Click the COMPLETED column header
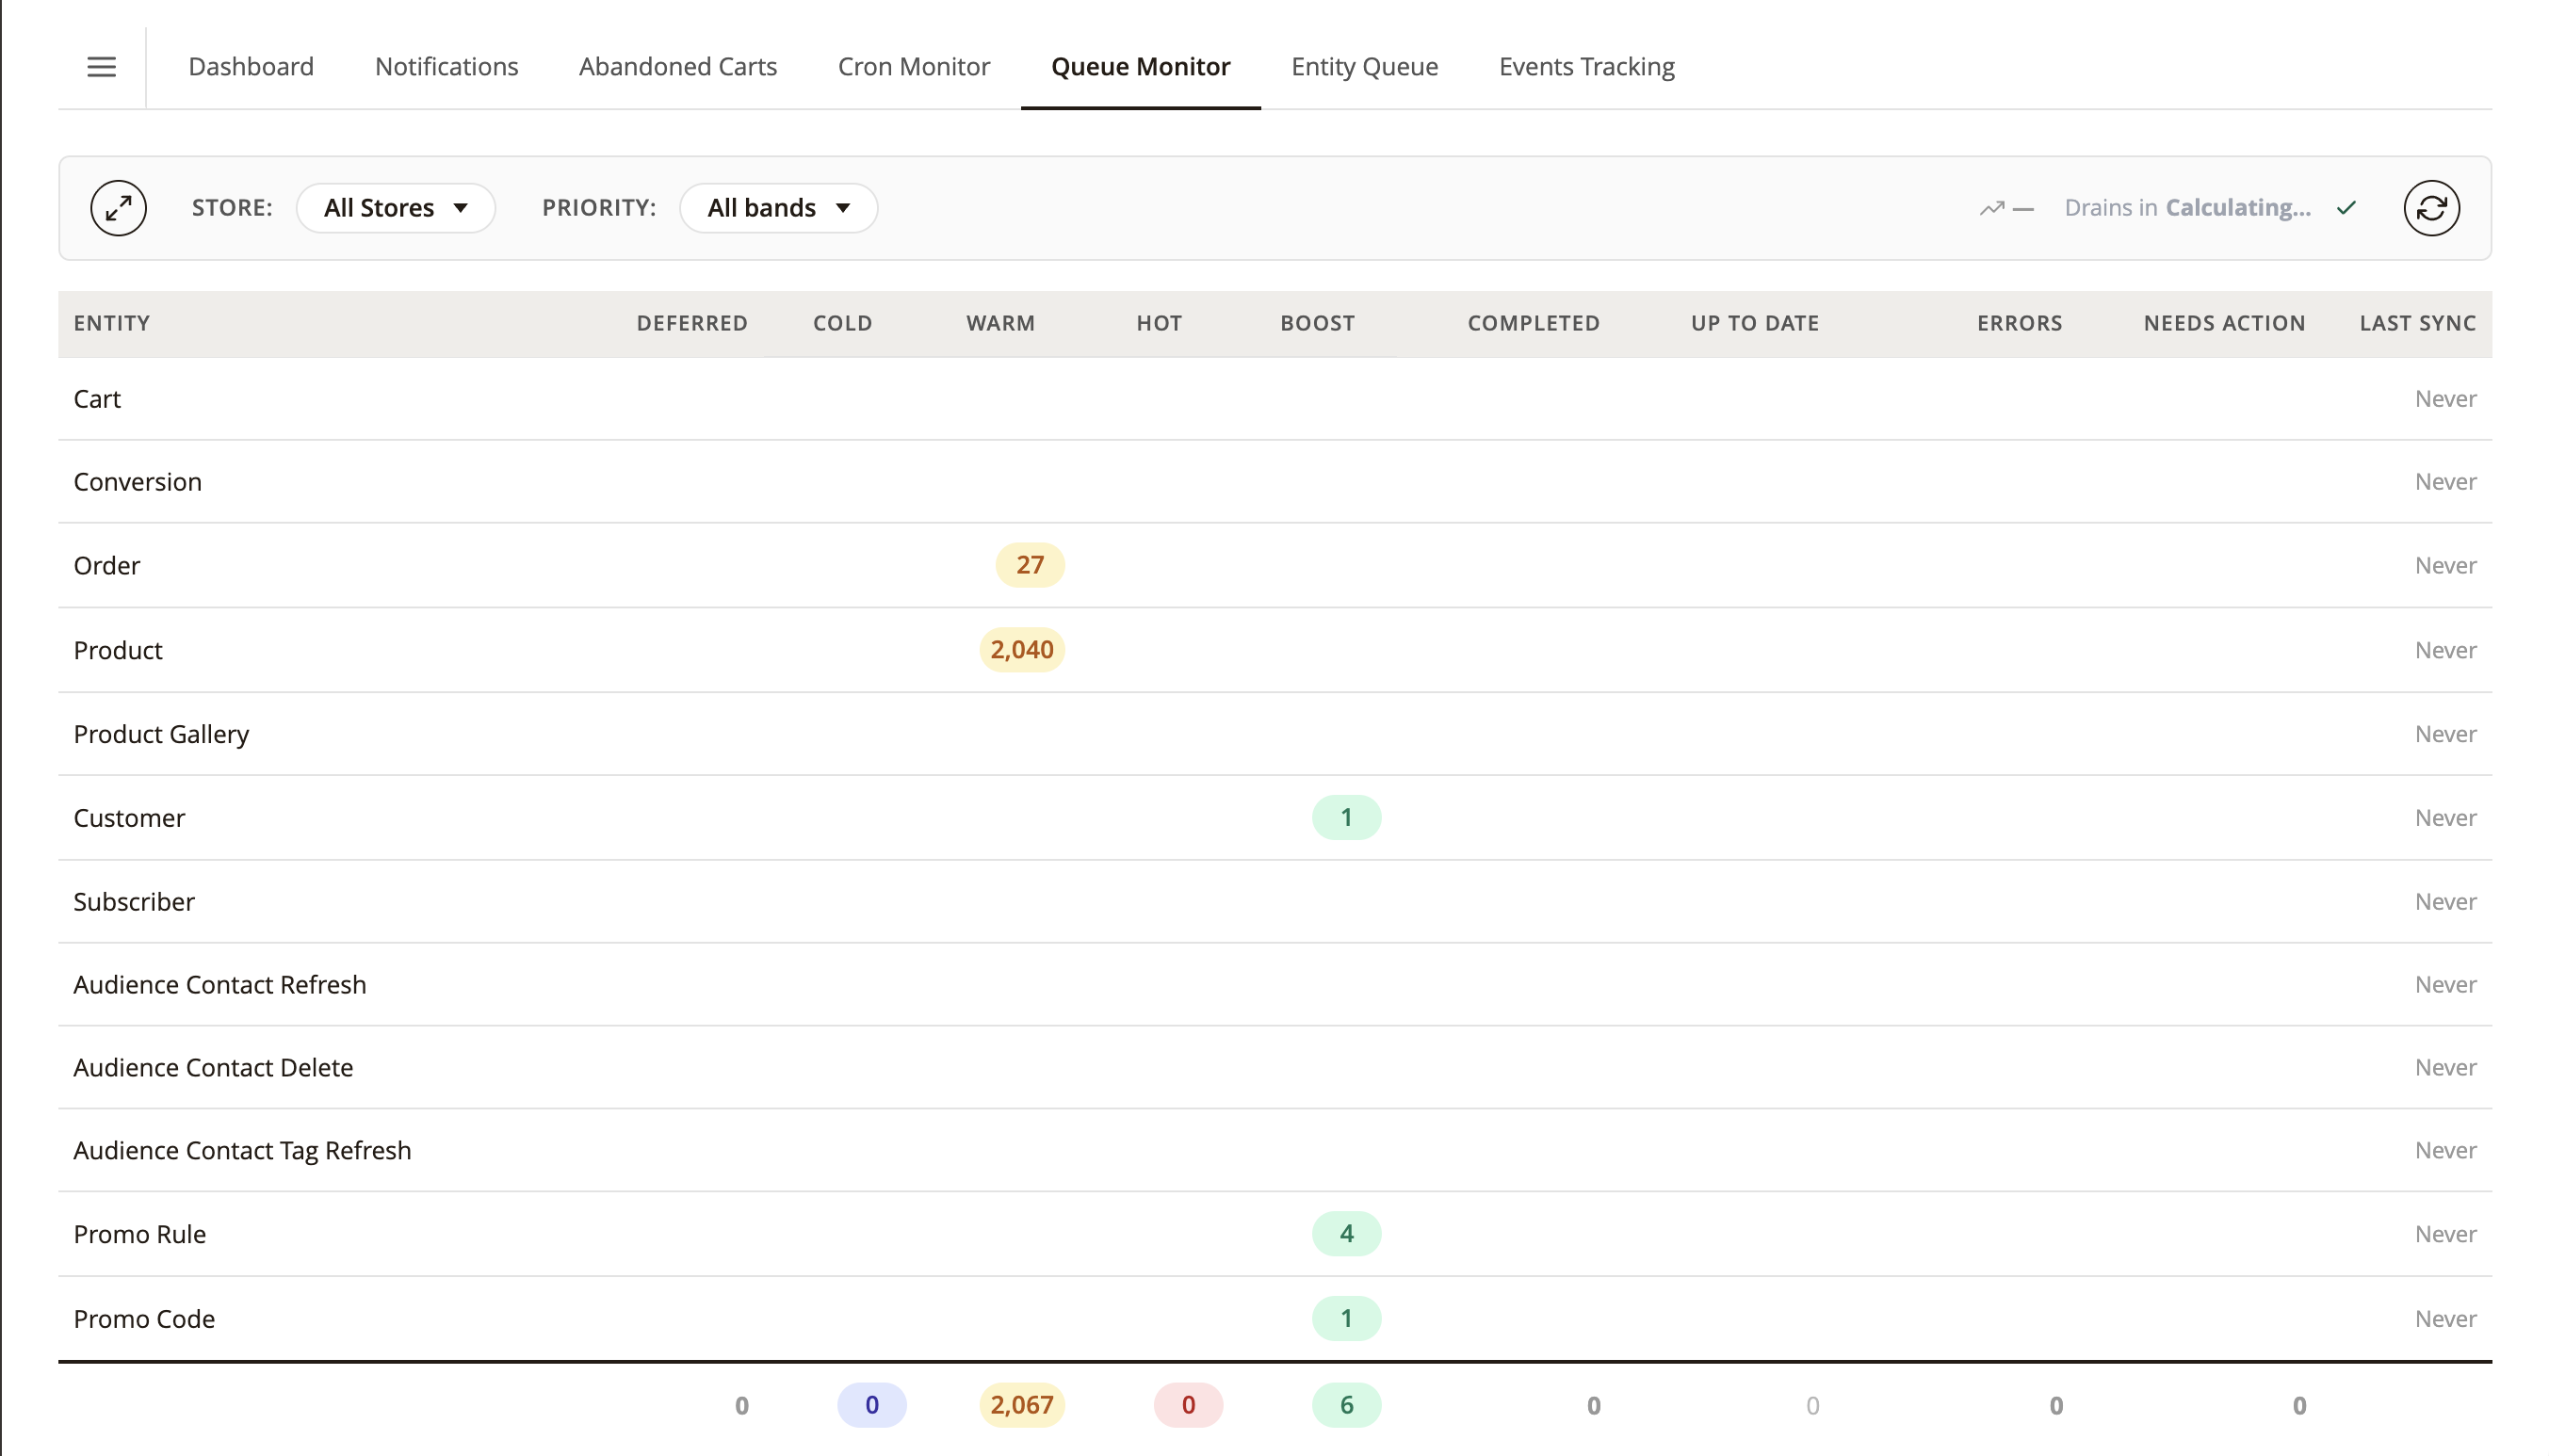 point(1533,323)
